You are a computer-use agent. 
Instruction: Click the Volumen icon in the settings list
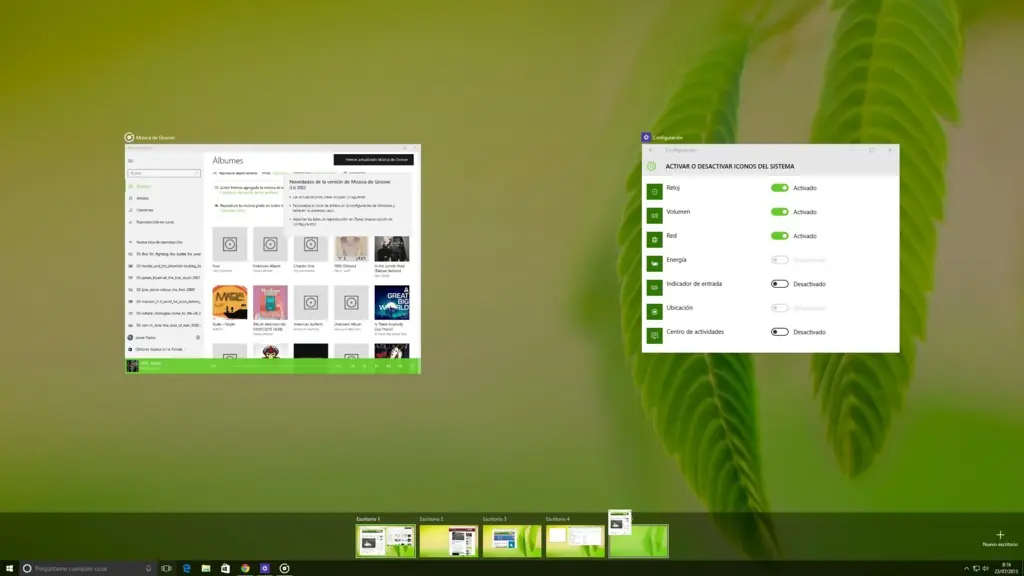click(653, 211)
